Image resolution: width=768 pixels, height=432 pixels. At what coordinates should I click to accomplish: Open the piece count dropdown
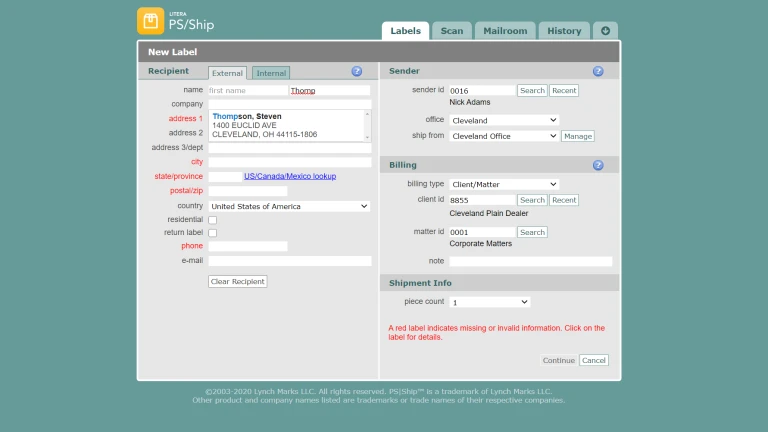point(490,302)
